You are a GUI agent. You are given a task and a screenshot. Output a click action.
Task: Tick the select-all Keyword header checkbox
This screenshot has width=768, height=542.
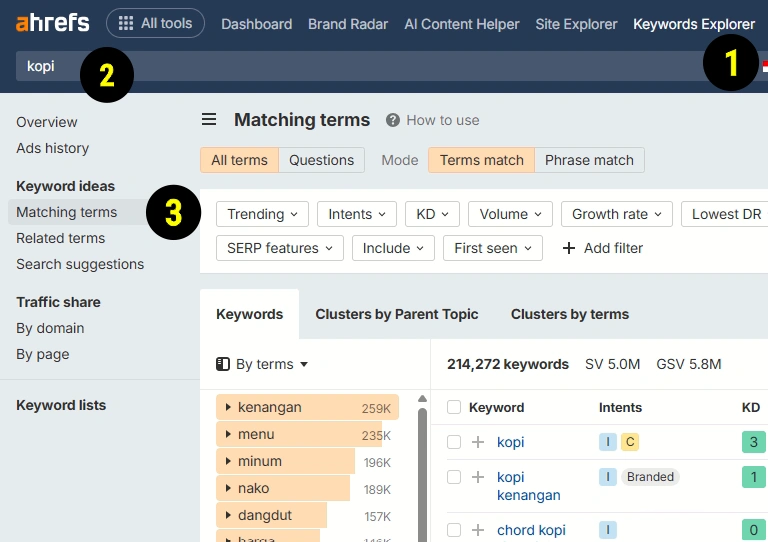tap(454, 407)
